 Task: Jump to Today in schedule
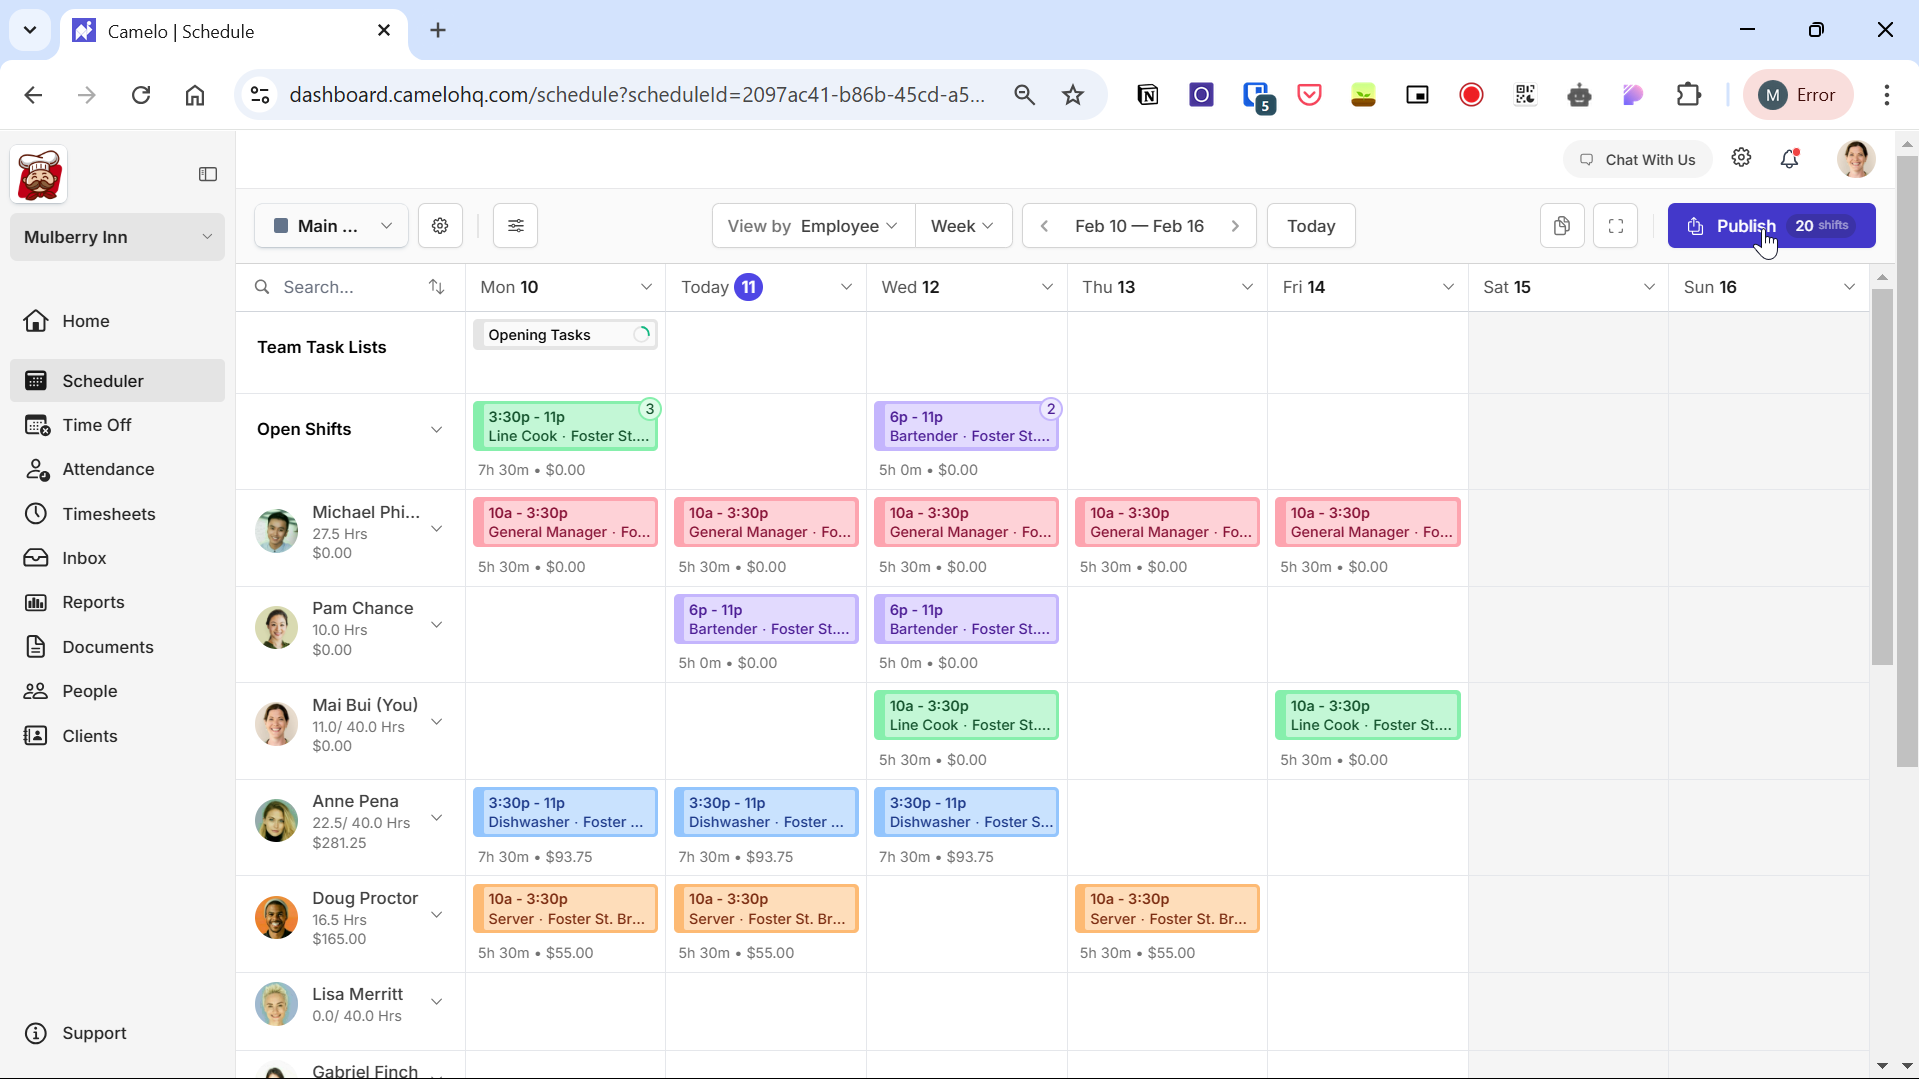tap(1310, 226)
